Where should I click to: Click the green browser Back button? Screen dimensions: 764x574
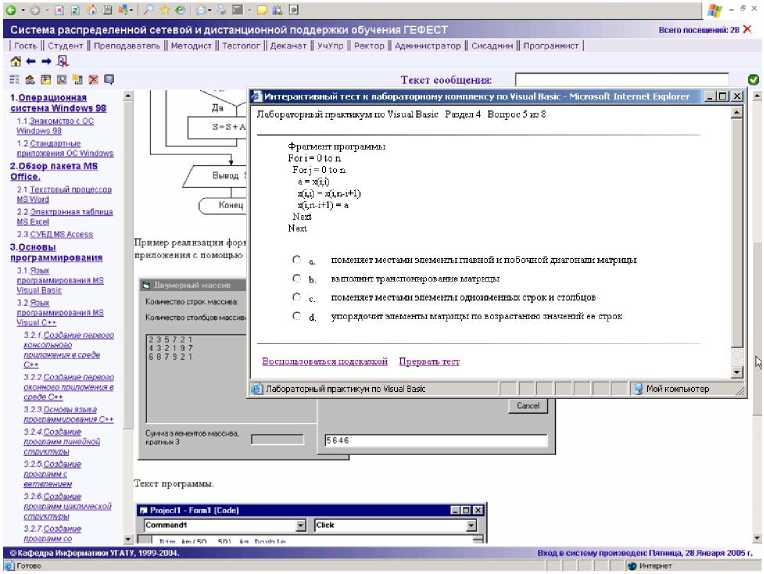pyautogui.click(x=11, y=10)
